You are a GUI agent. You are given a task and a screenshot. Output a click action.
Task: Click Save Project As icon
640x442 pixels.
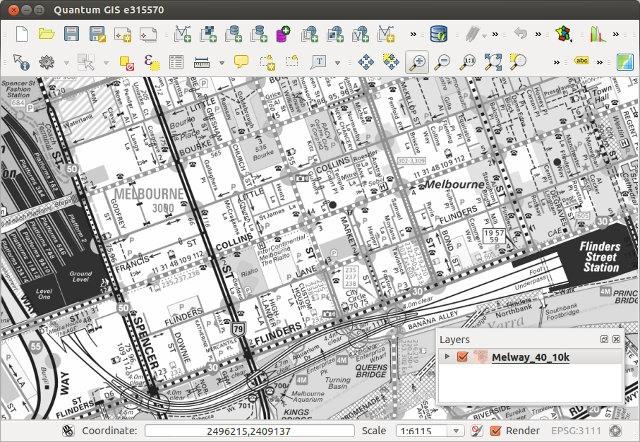click(x=98, y=34)
